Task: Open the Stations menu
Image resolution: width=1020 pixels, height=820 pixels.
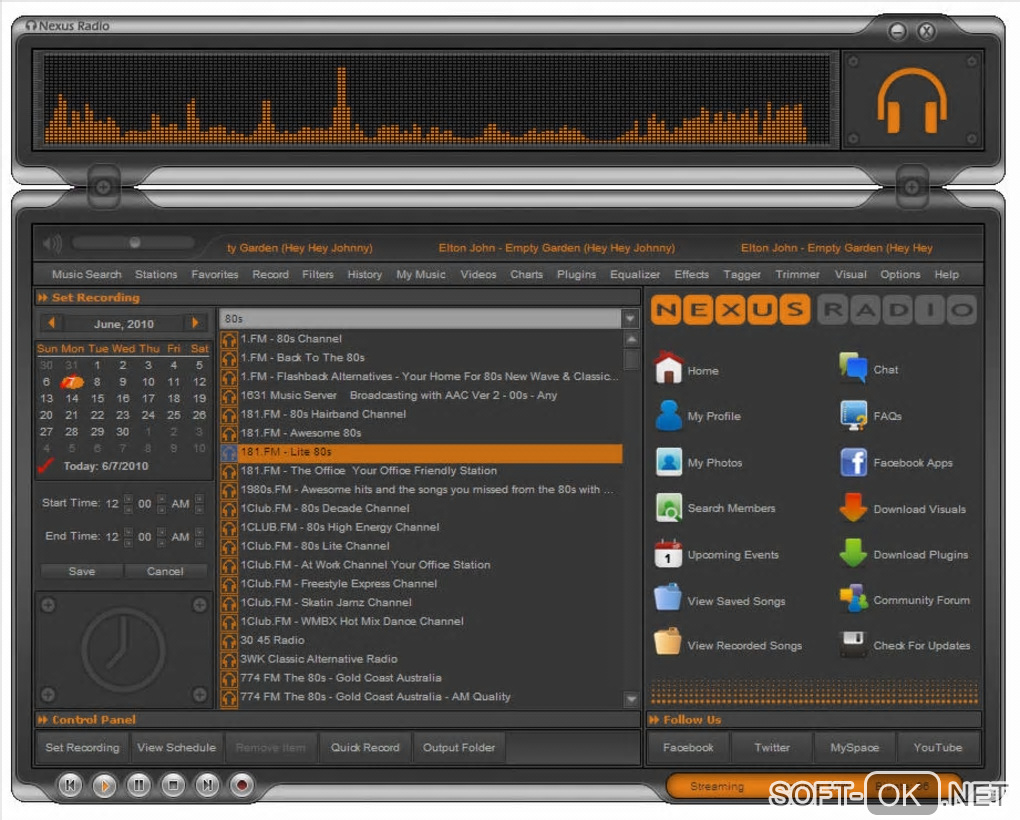Action: click(156, 274)
